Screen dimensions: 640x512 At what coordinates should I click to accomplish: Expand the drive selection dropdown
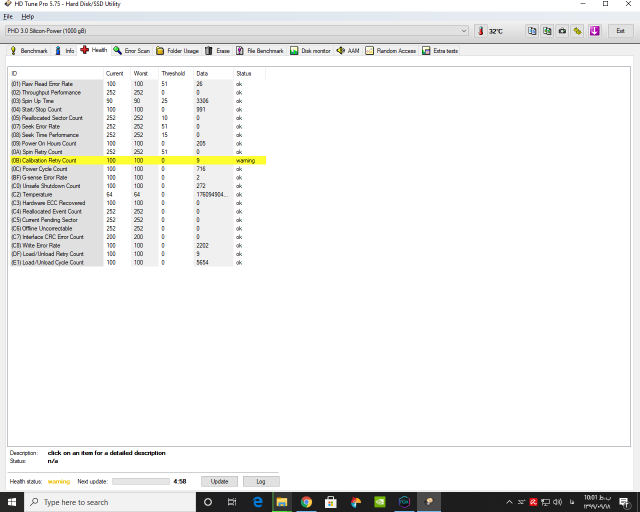(x=464, y=31)
